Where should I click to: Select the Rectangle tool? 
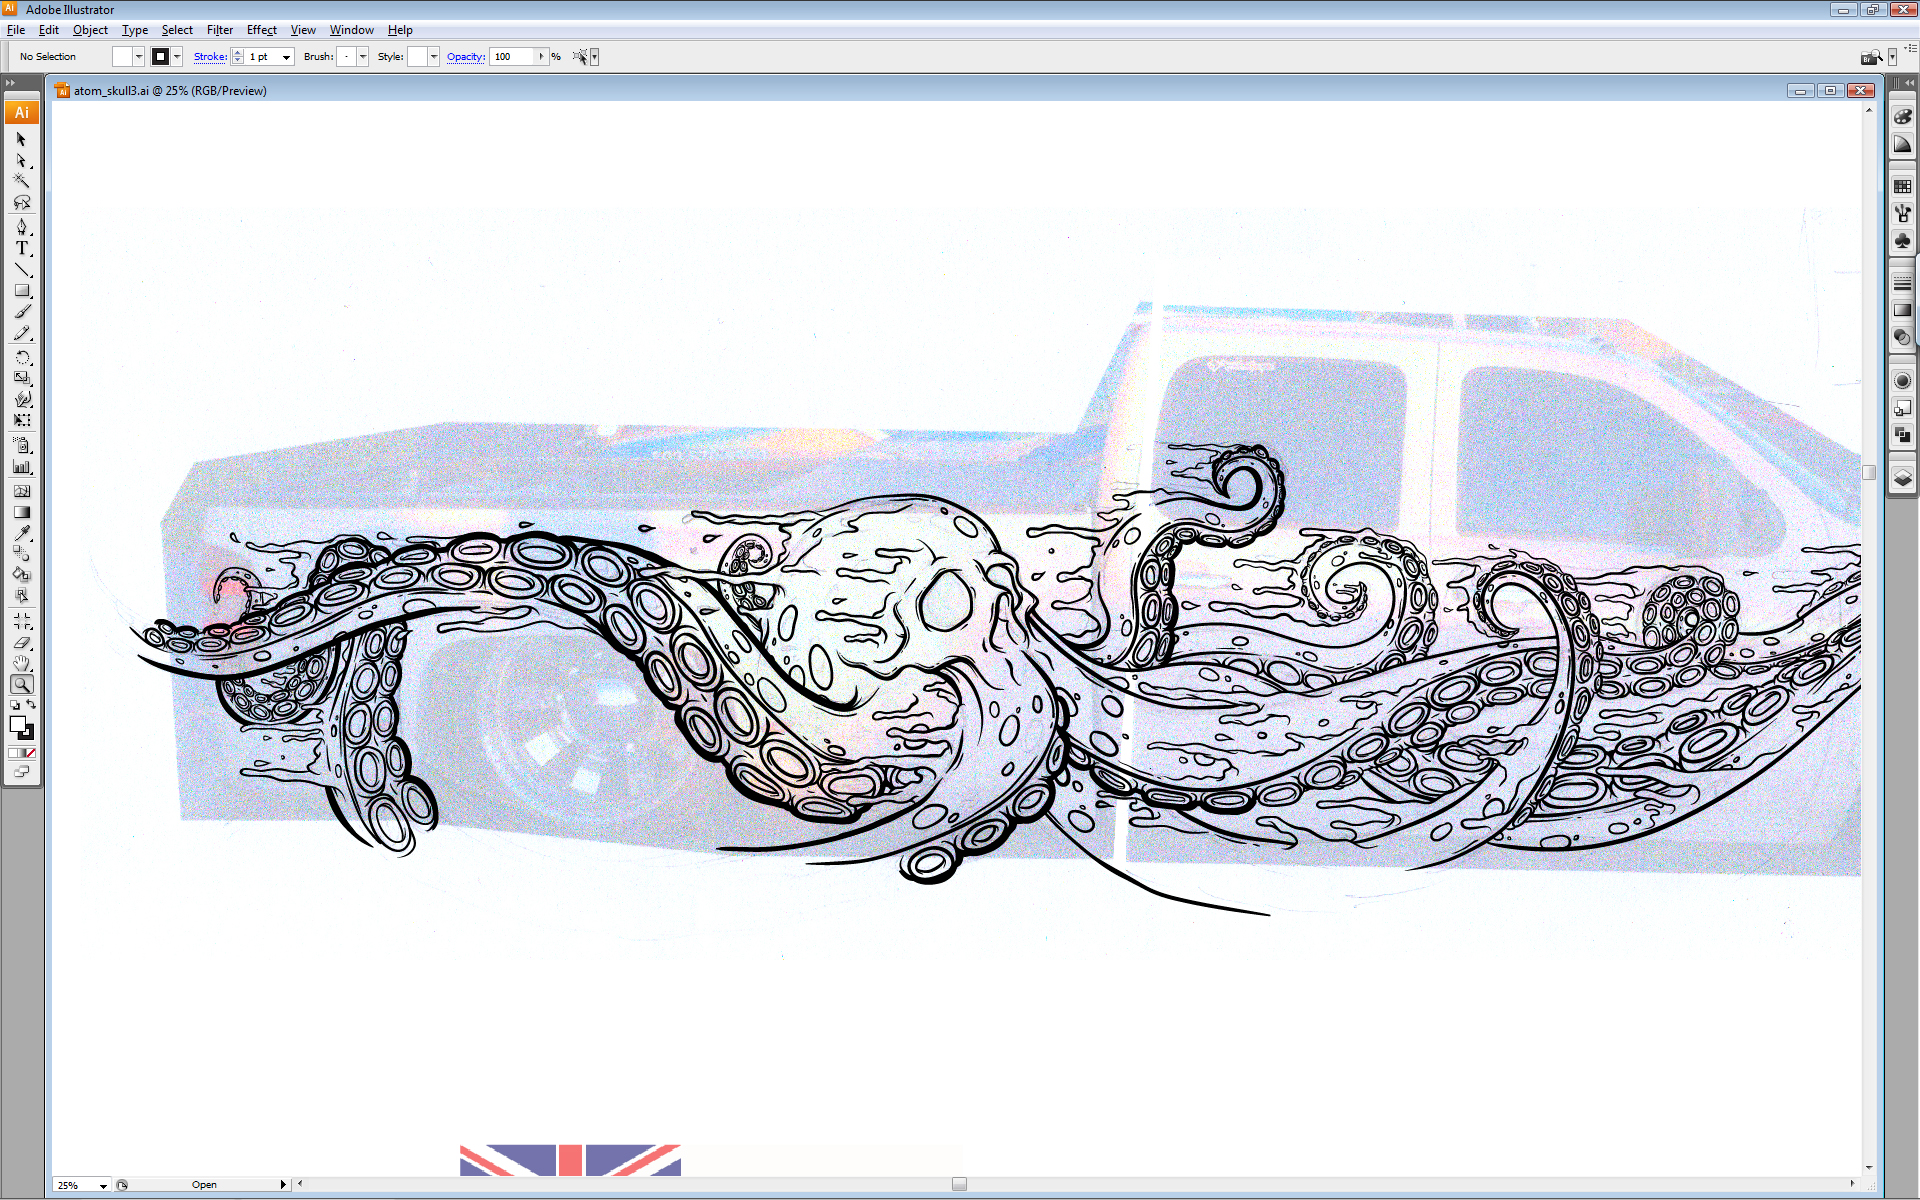21,291
